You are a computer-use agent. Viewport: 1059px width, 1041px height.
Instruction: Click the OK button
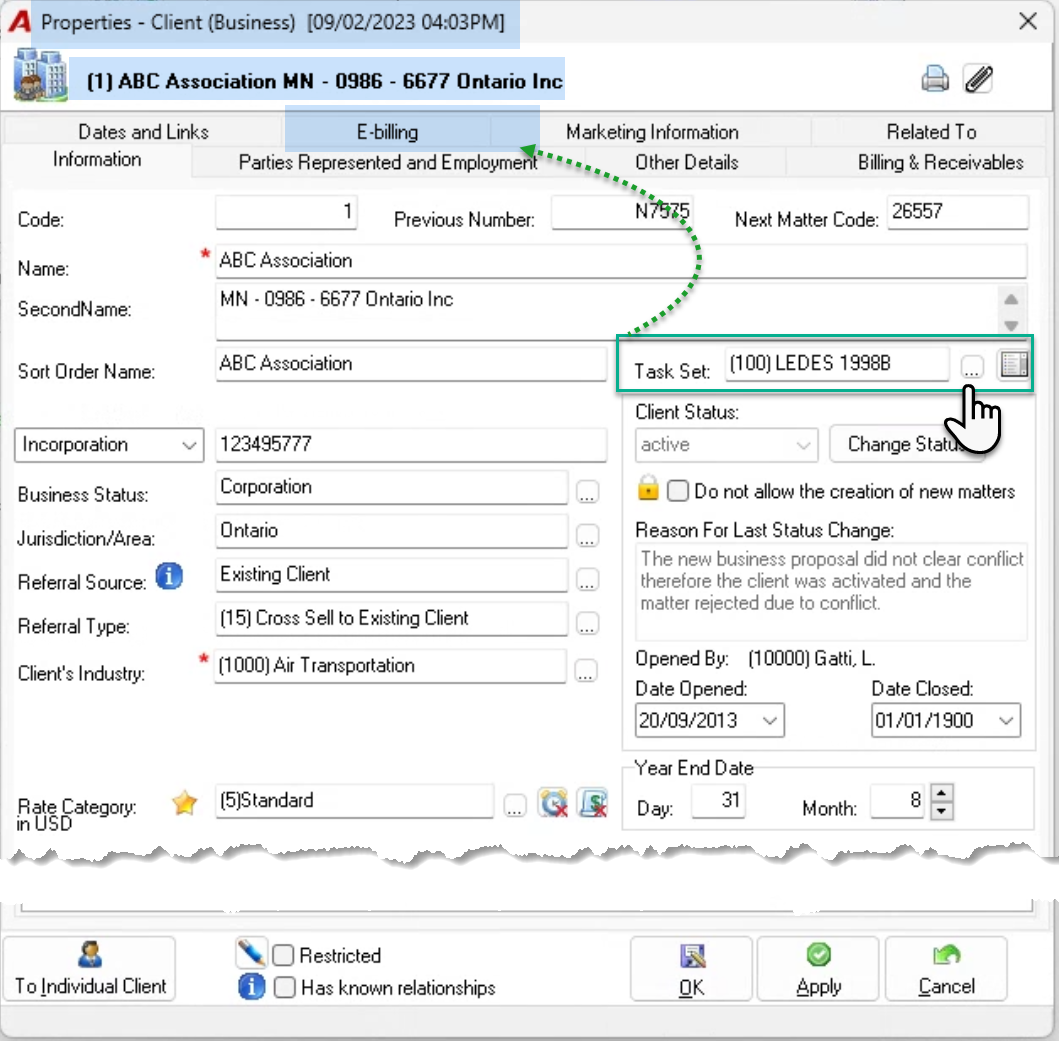(x=692, y=969)
